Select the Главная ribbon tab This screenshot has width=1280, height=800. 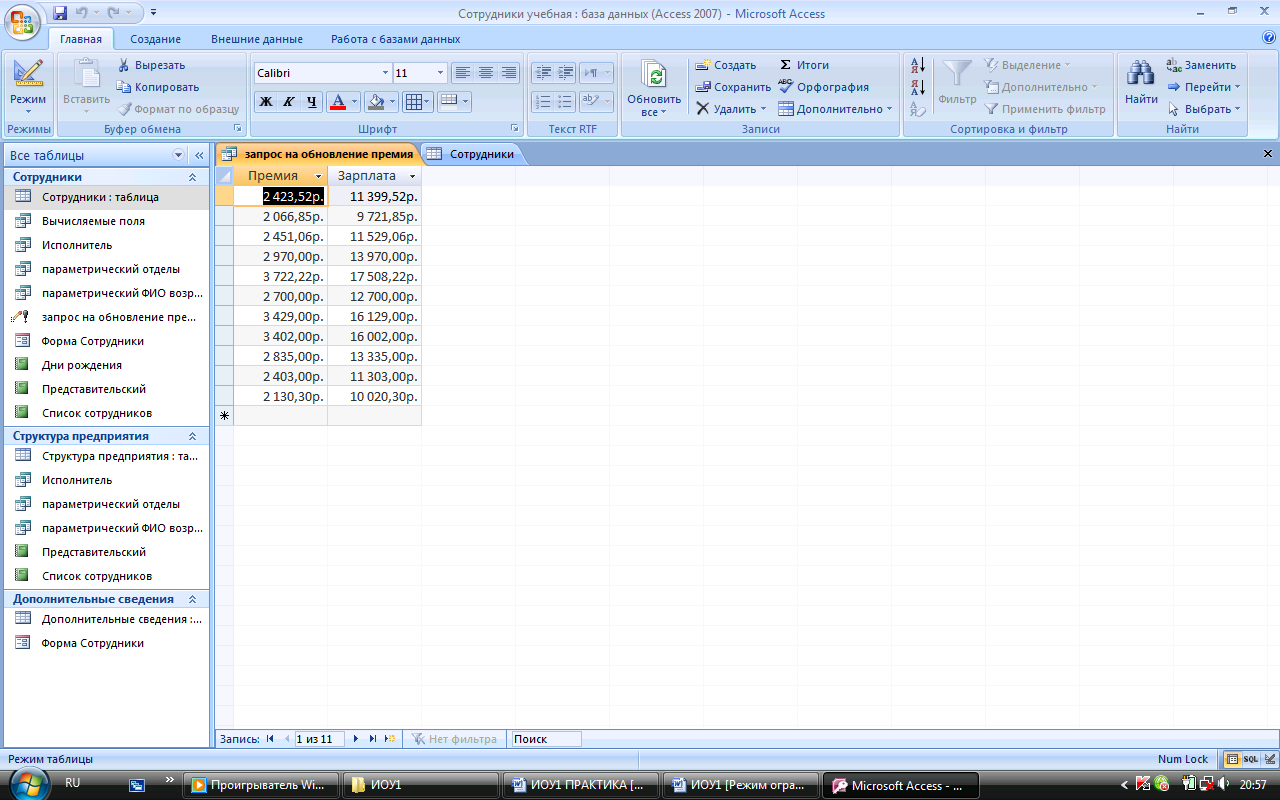click(81, 39)
